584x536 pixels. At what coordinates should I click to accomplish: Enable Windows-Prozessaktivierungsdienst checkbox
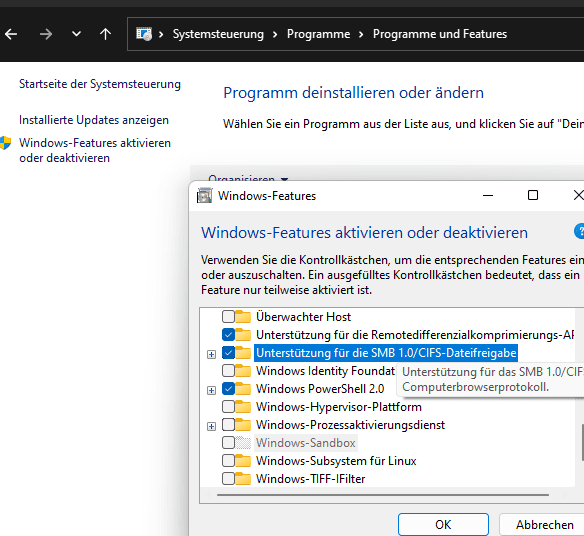228,424
